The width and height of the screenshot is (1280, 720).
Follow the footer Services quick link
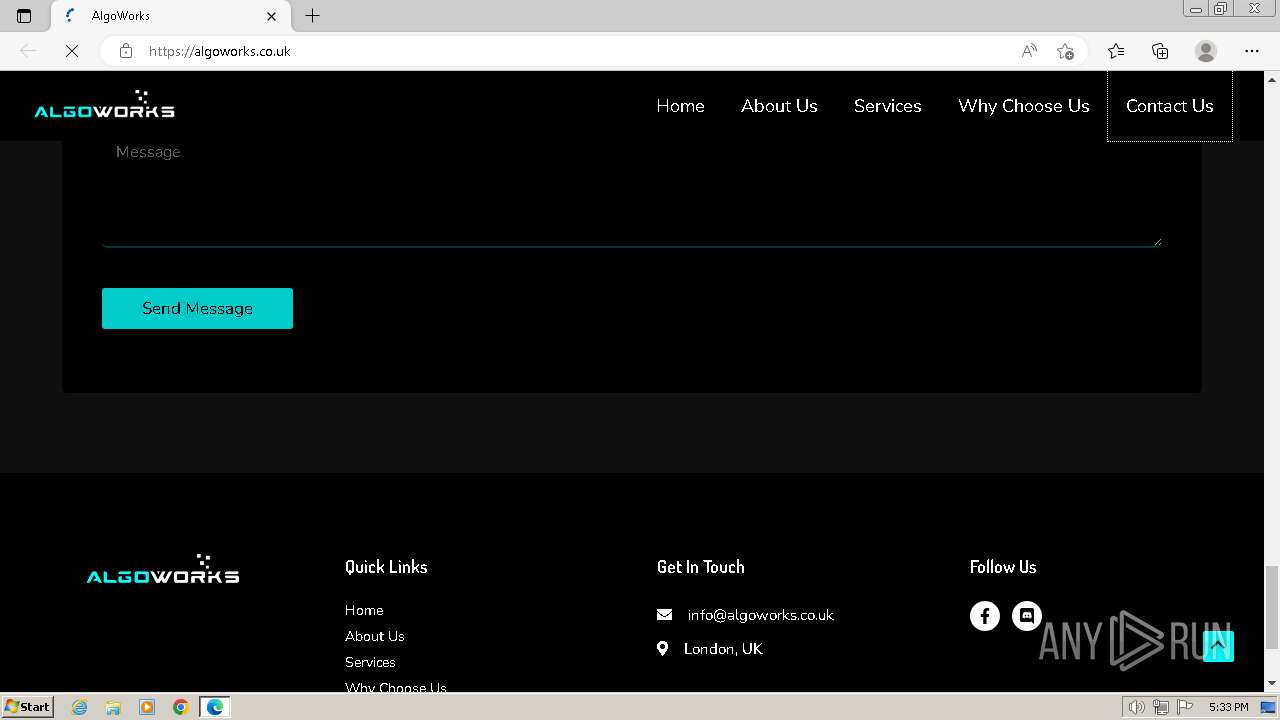370,662
